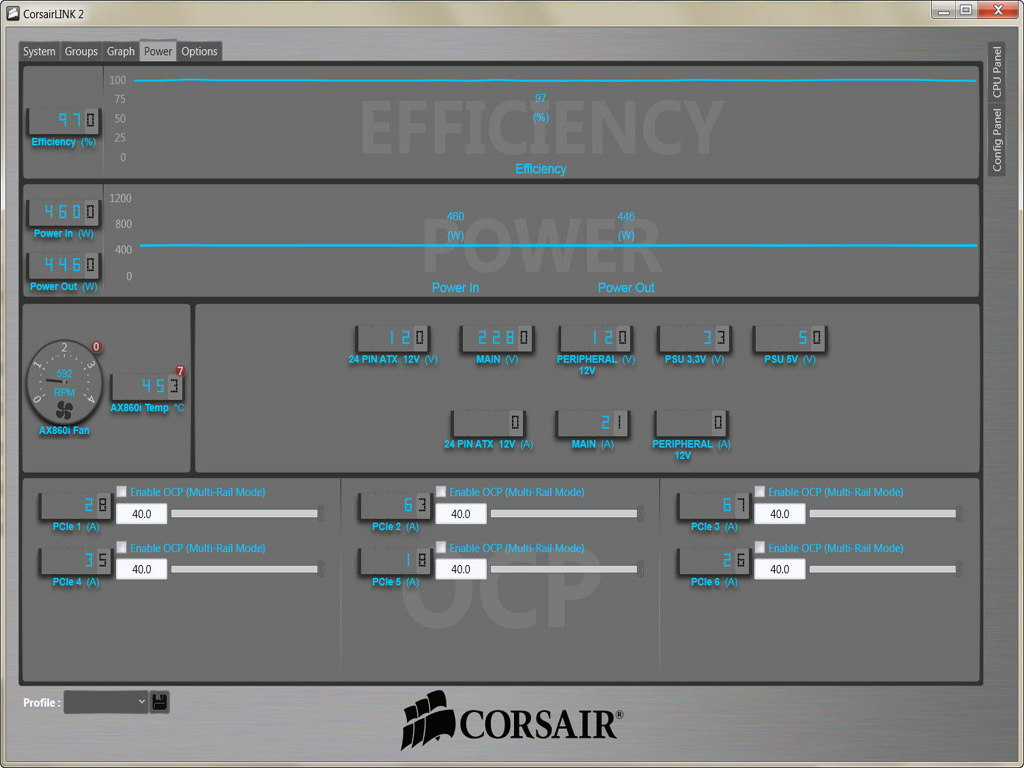
Task: Enable OCP checkbox for PCIe 3
Action: pos(760,491)
